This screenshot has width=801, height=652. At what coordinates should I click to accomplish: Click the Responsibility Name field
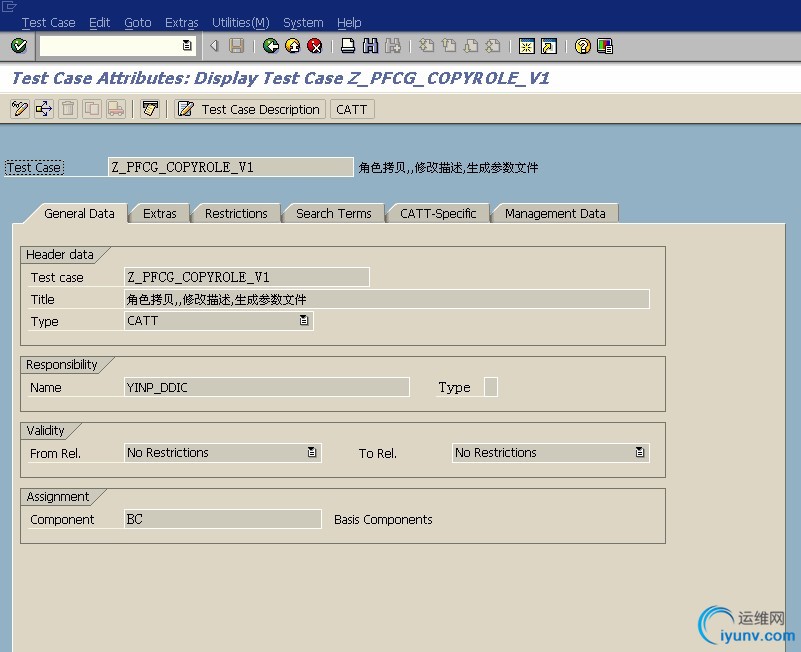266,387
